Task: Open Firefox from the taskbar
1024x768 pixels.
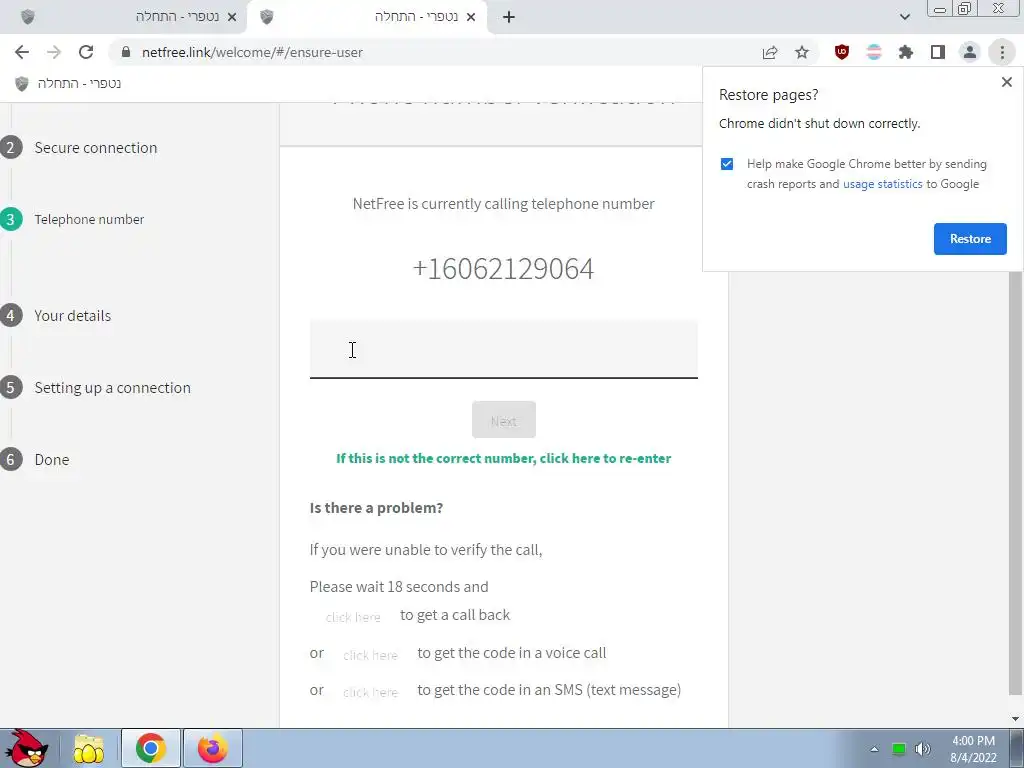Action: click(x=212, y=748)
